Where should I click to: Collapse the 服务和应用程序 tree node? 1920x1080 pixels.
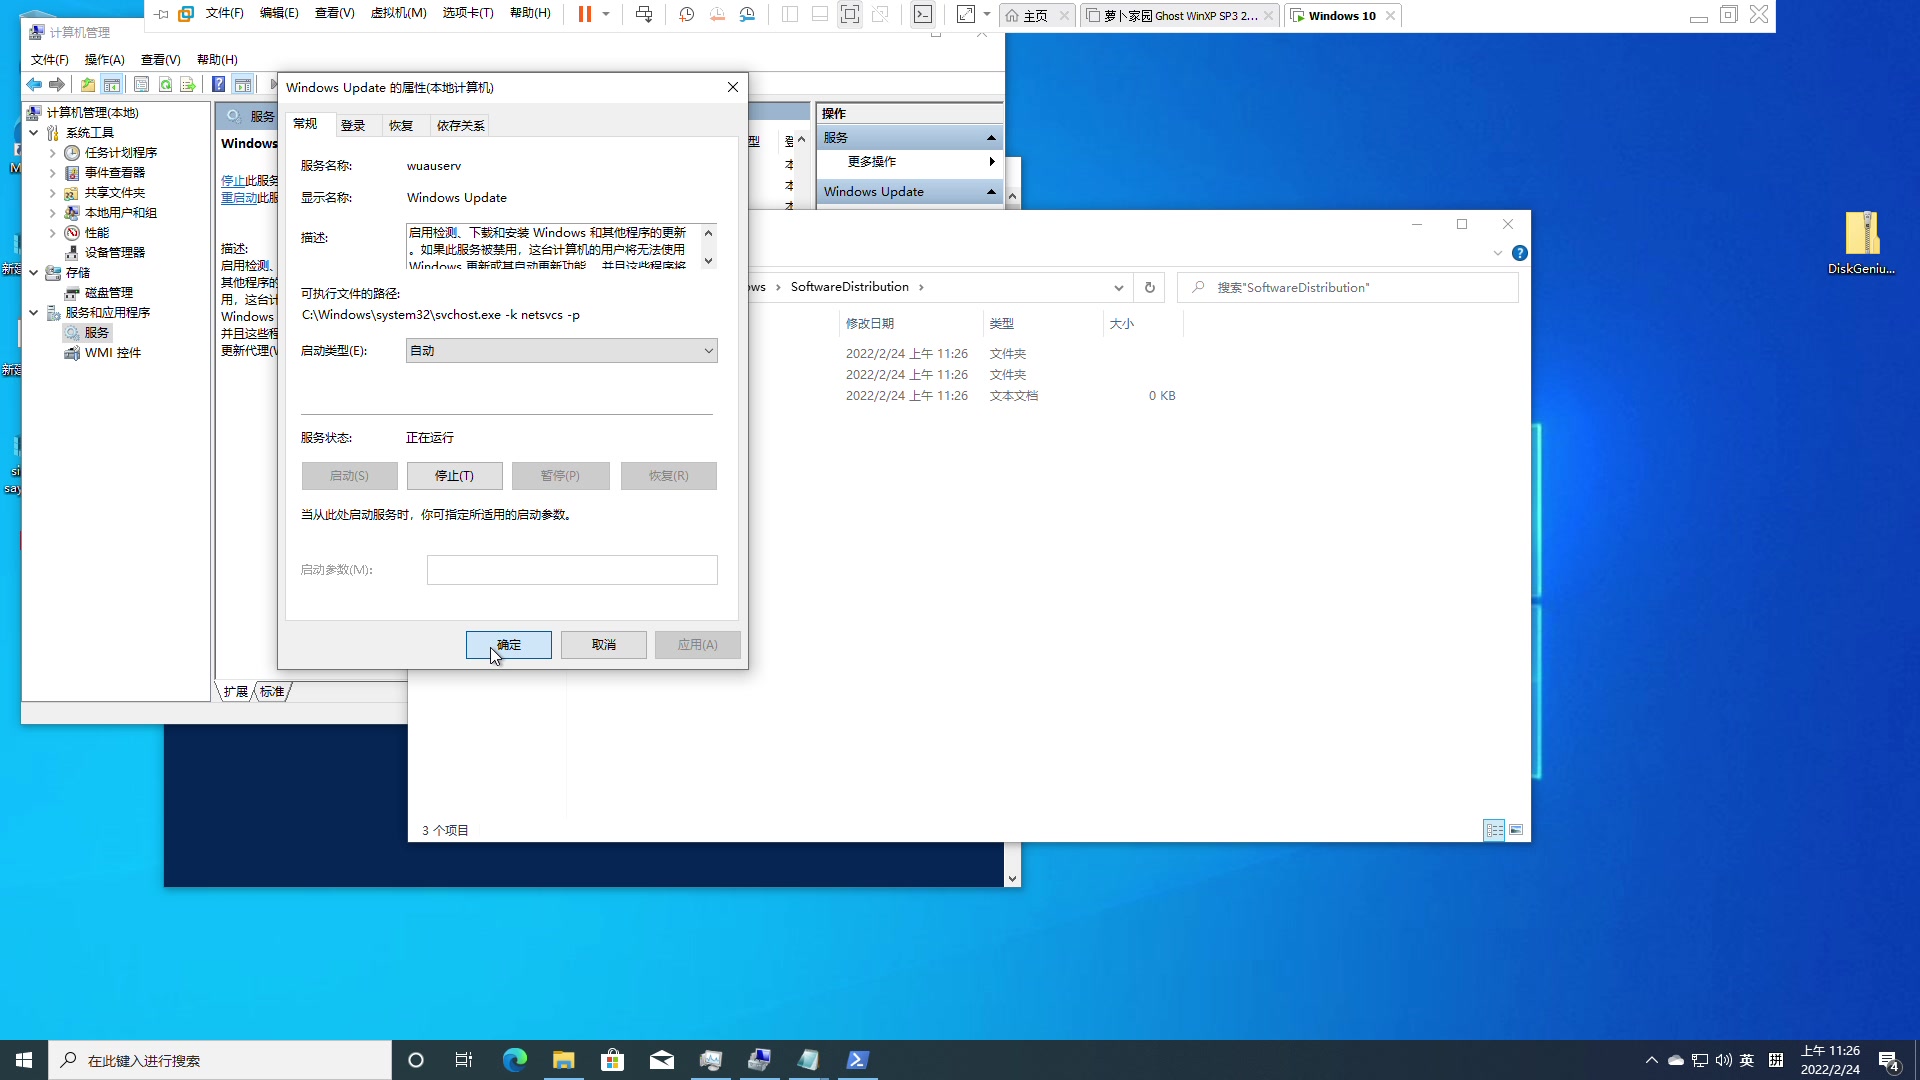pos(33,313)
